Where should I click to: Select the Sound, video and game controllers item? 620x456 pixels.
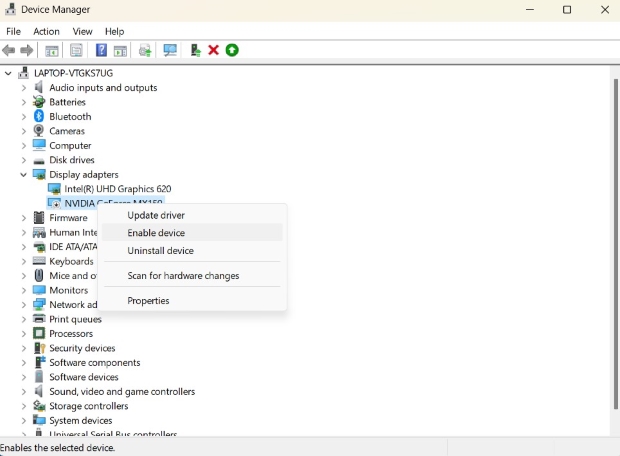pyautogui.click(x=122, y=392)
